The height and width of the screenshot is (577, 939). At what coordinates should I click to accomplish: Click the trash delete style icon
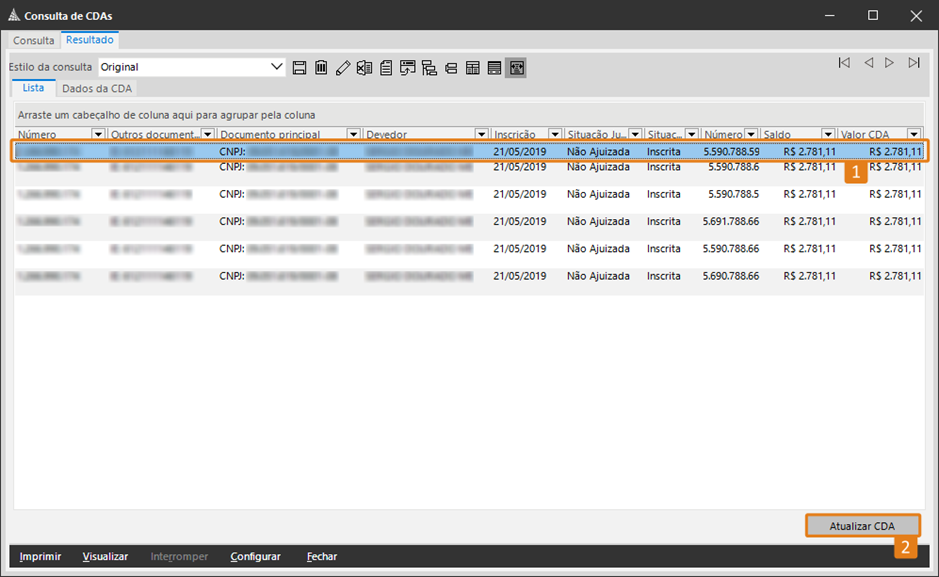pos(321,68)
